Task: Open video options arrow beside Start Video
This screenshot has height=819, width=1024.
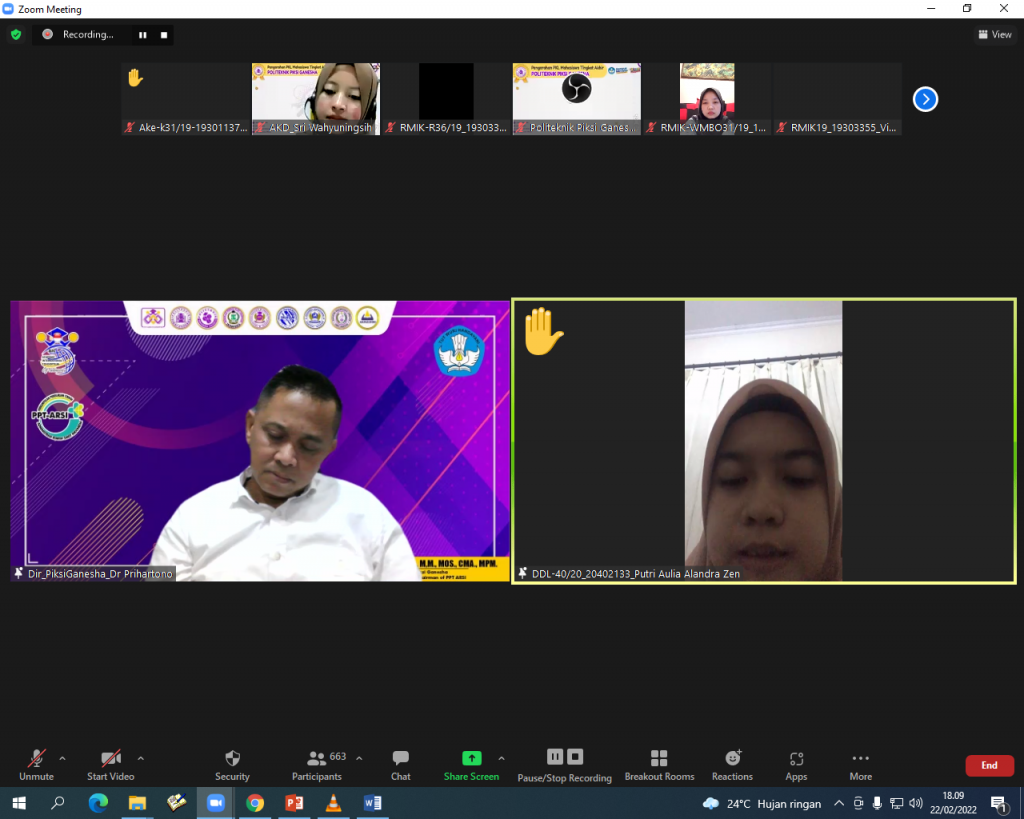Action: [140, 758]
